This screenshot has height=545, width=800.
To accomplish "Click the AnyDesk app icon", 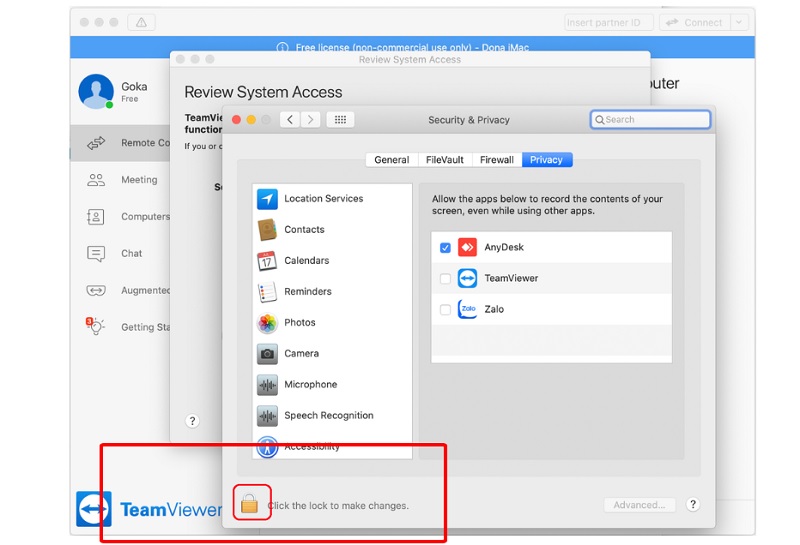I will click(x=467, y=247).
